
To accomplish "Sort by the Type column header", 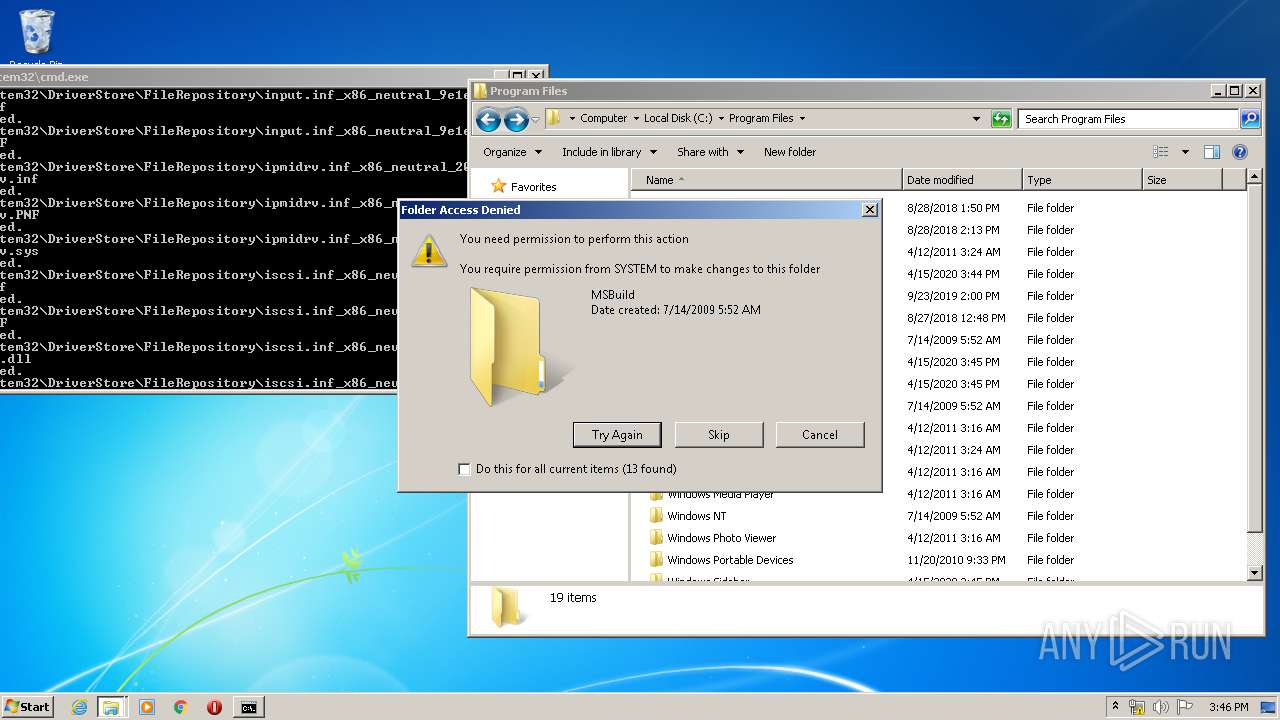I will 1082,180.
